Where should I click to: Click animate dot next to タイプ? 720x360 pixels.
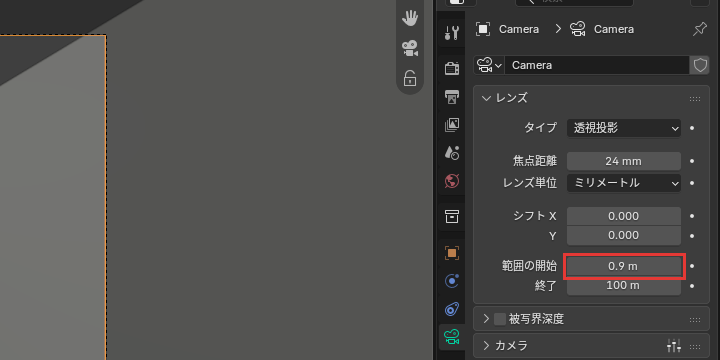692,128
